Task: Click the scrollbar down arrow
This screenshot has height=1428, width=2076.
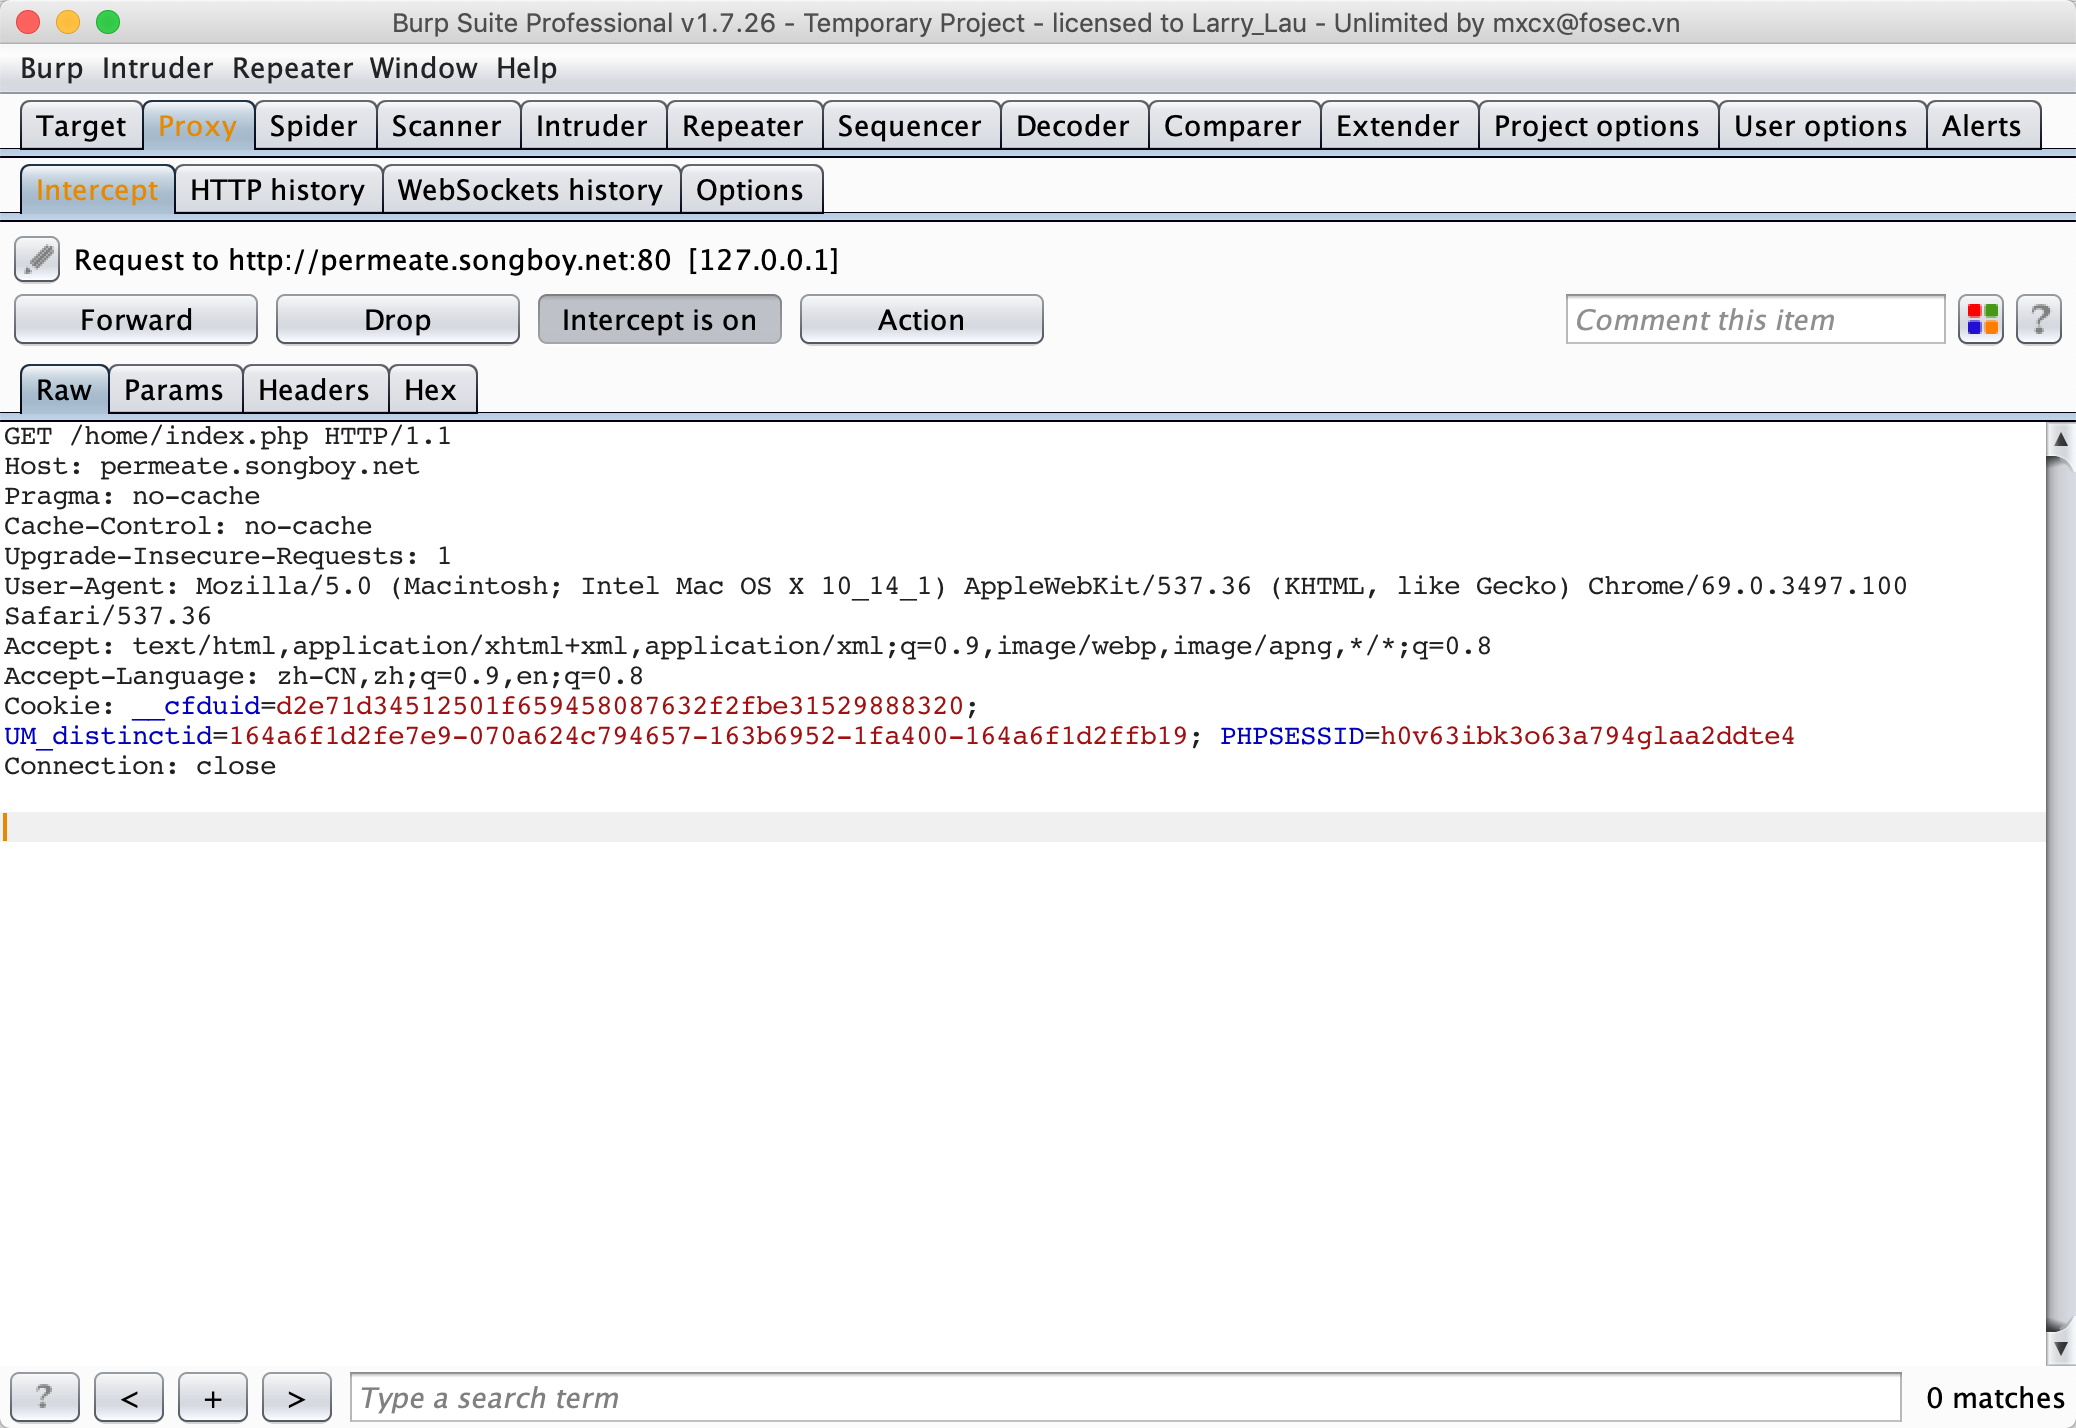Action: click(2060, 1348)
